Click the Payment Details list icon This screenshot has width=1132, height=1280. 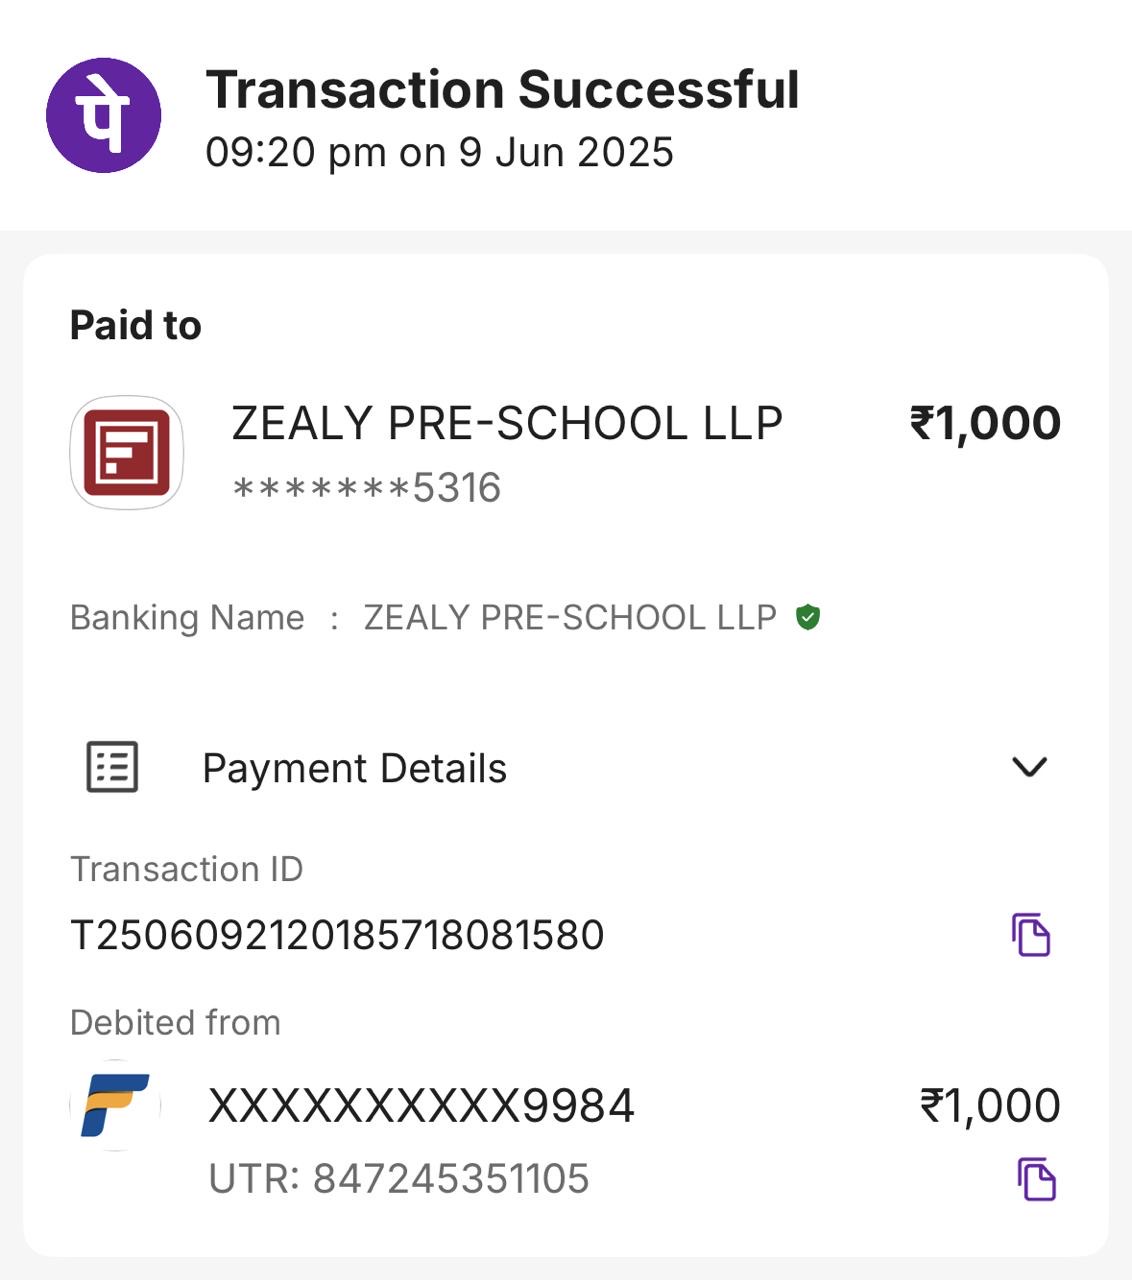pos(112,767)
